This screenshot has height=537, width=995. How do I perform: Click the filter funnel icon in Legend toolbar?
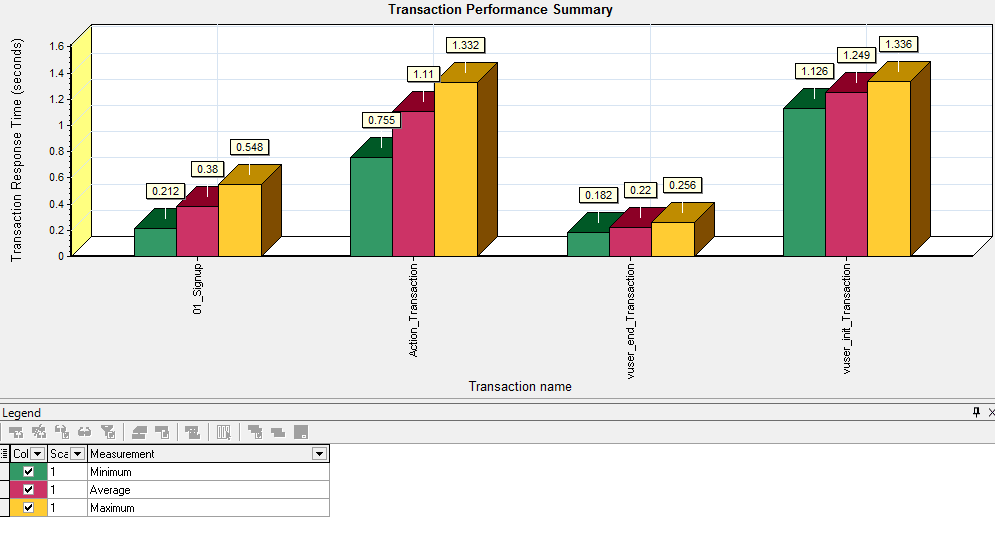pyautogui.click(x=108, y=432)
